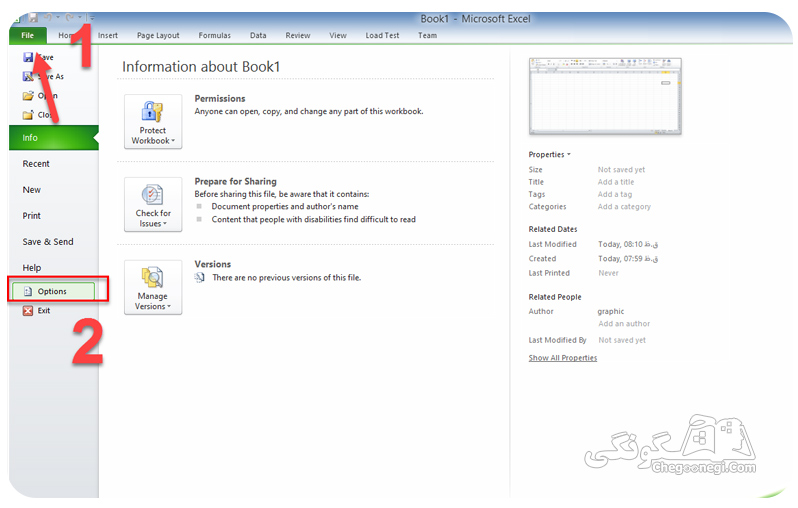The width and height of the screenshot is (798, 508).
Task: Click the Exit red X icon
Action: [28, 311]
